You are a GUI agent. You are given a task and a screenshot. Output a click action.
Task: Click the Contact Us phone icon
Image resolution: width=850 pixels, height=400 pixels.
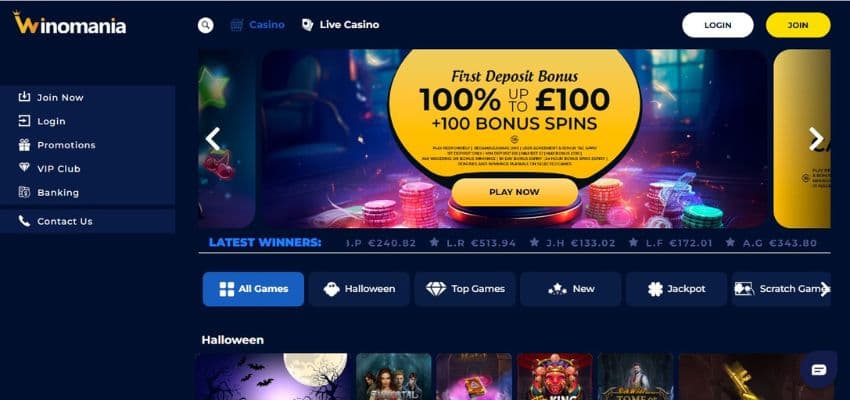(24, 221)
